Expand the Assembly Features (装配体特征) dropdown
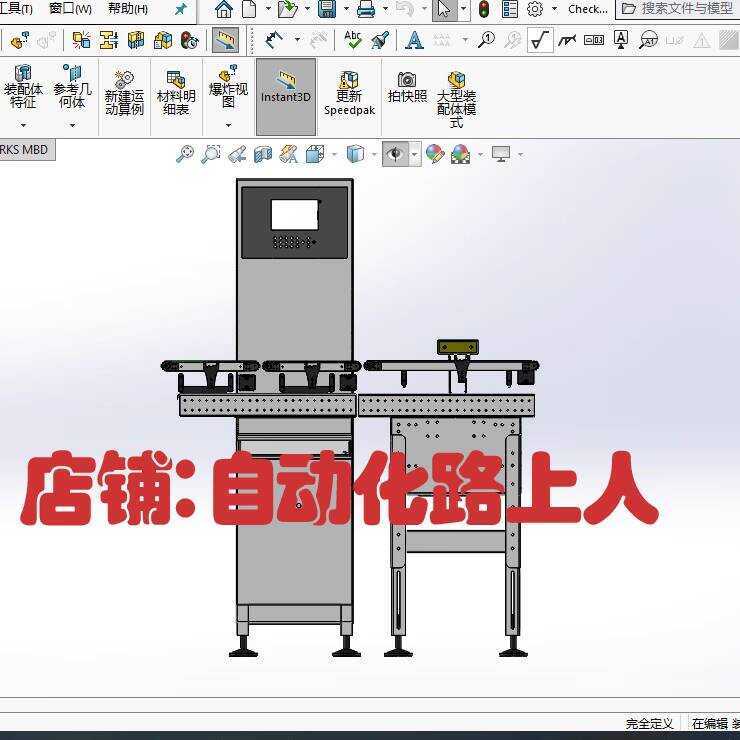 23,125
